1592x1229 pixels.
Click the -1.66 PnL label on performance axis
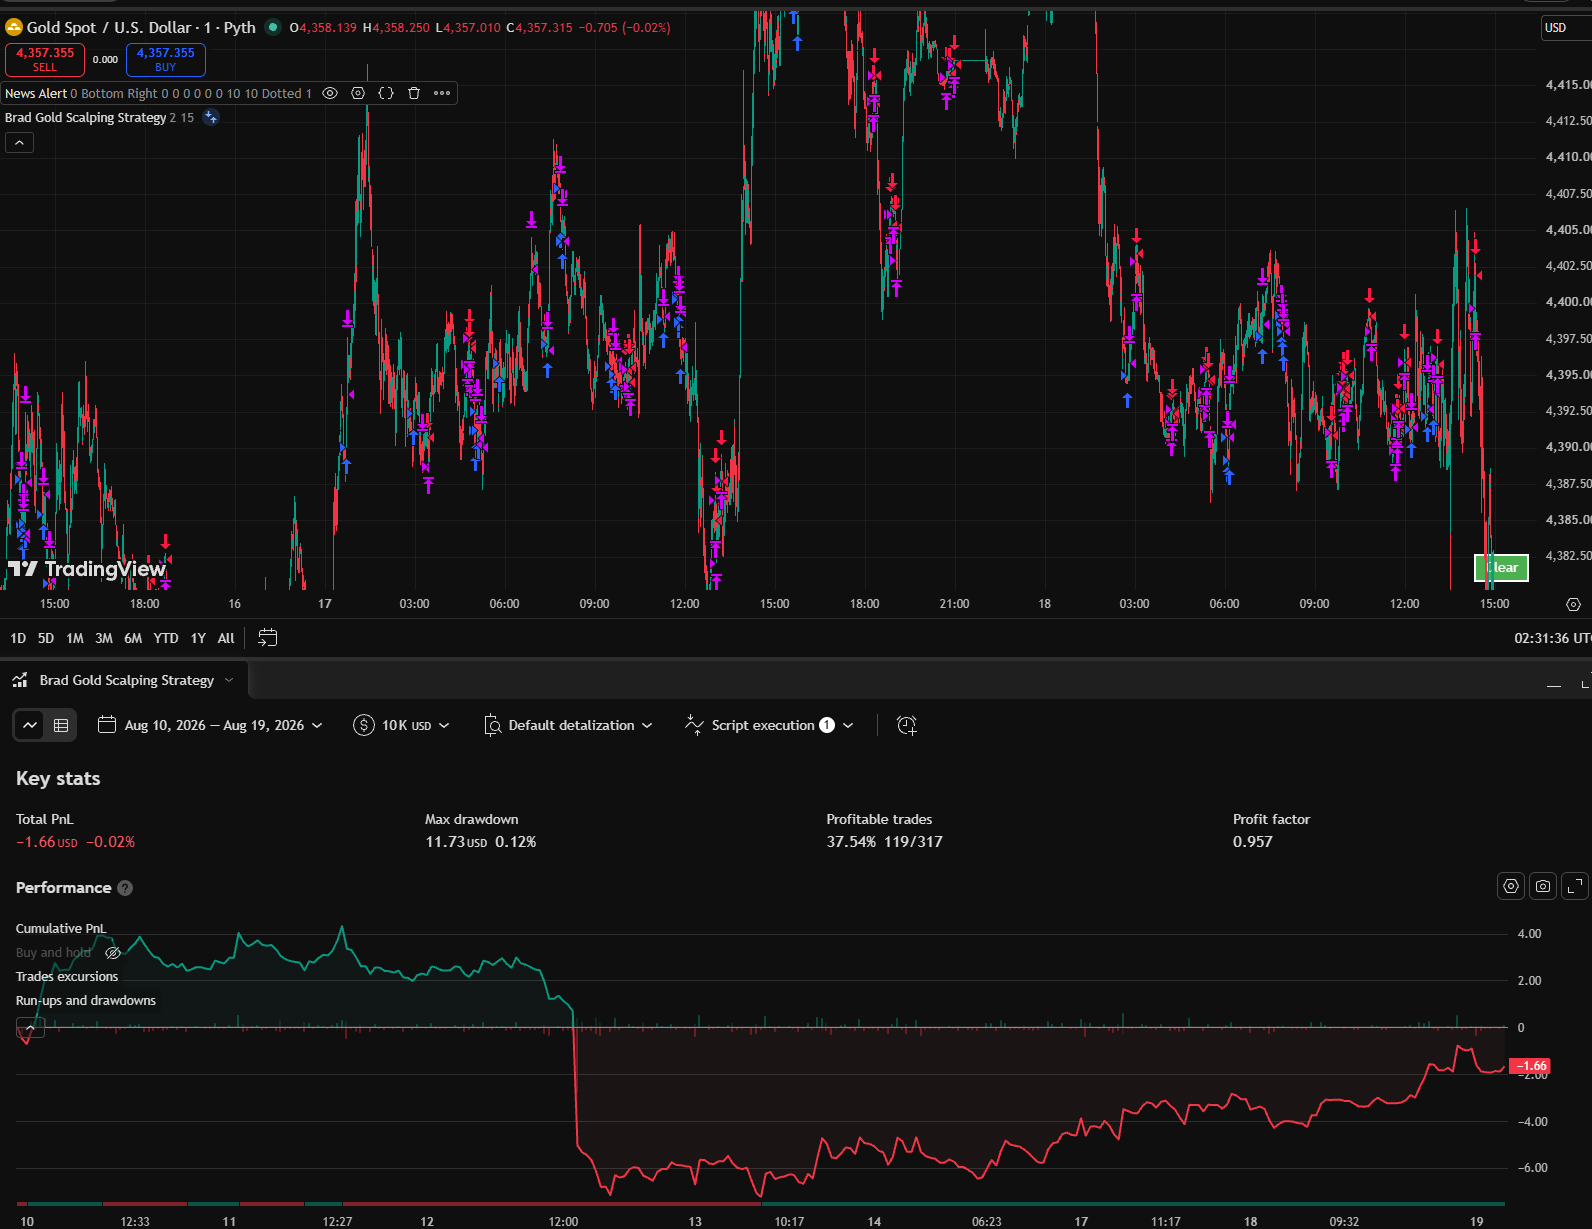(1529, 1066)
